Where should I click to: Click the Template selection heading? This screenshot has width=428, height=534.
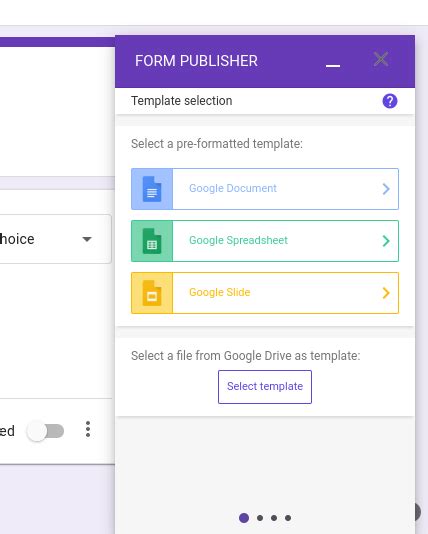[x=181, y=101]
